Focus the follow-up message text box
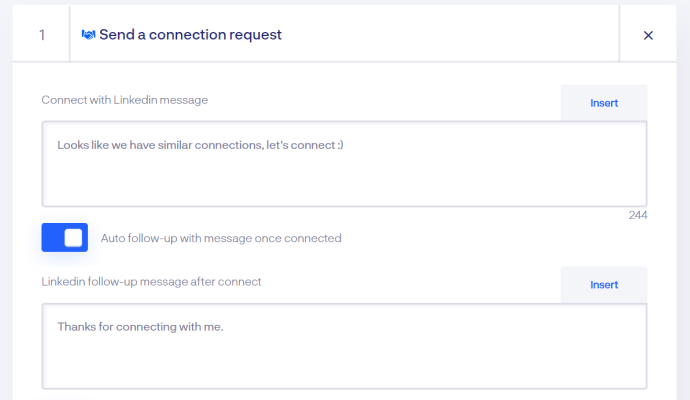The height and width of the screenshot is (400, 690). click(x=344, y=346)
